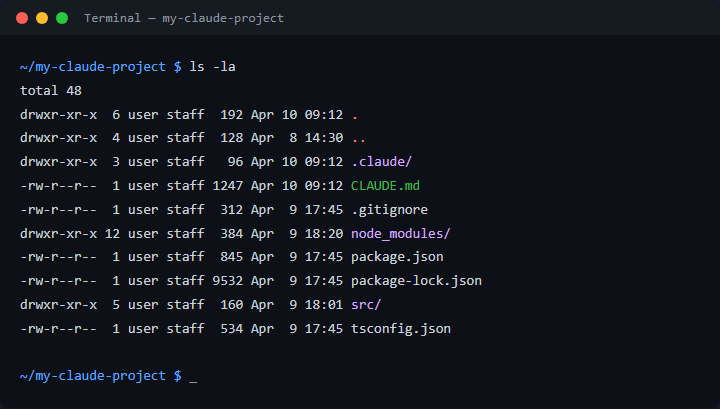Click the green 'CLAUDE.md' file name
Image resolution: width=720 pixels, height=409 pixels.
(x=385, y=185)
